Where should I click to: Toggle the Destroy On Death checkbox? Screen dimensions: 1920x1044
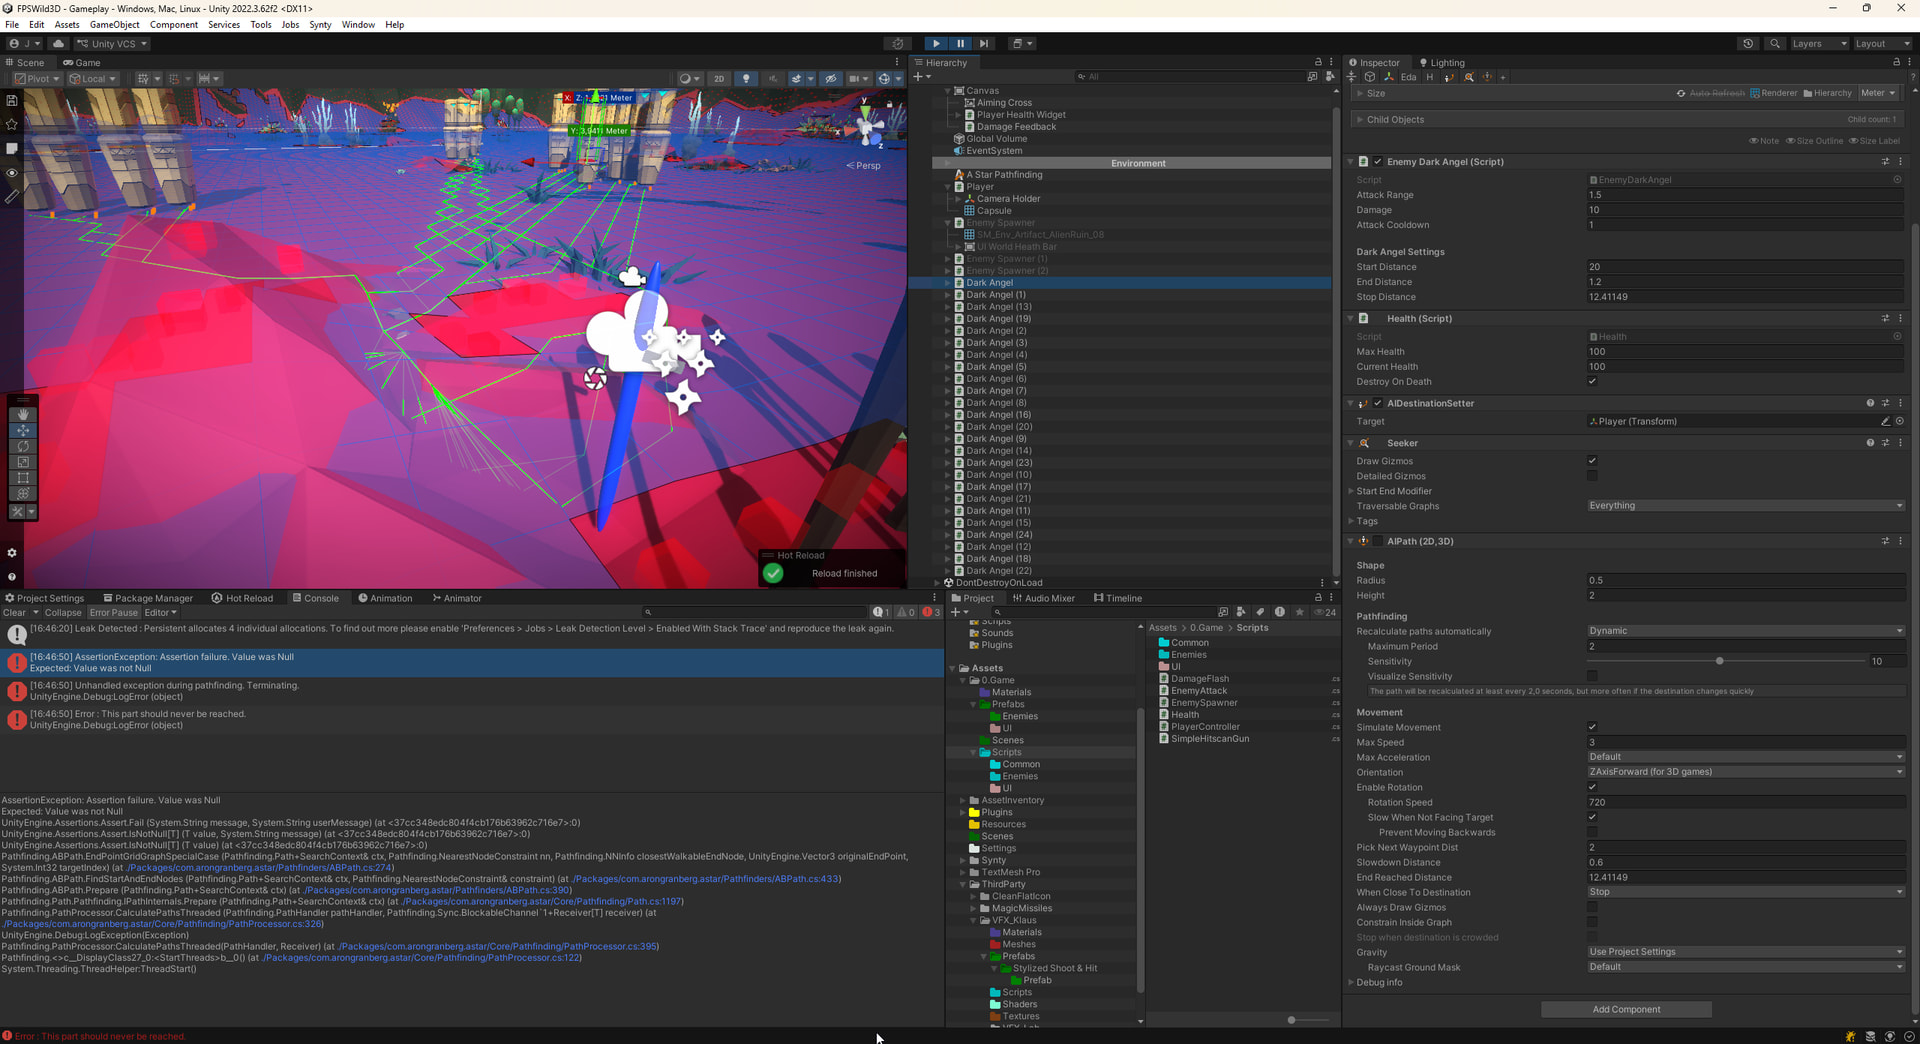click(x=1592, y=382)
